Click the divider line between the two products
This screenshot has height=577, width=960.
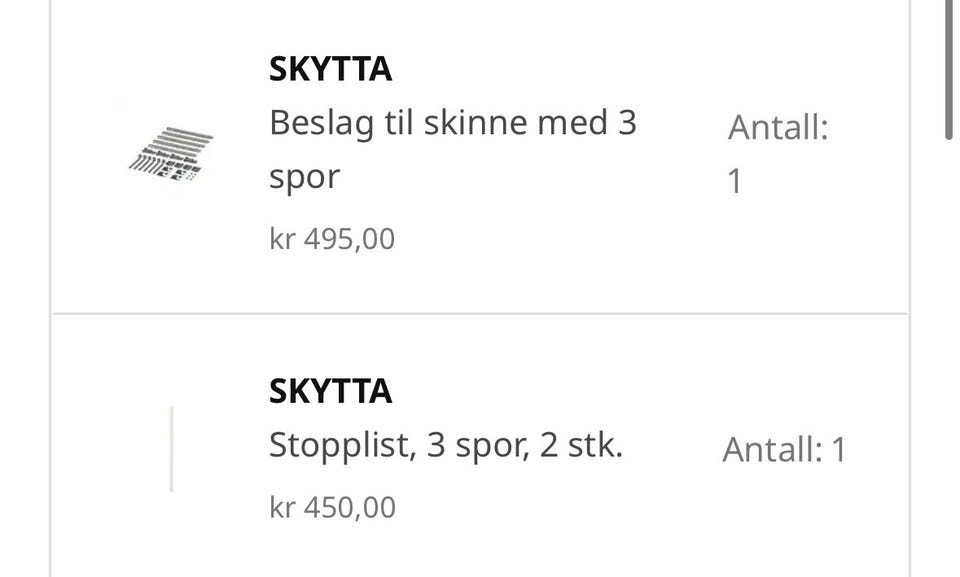point(480,314)
